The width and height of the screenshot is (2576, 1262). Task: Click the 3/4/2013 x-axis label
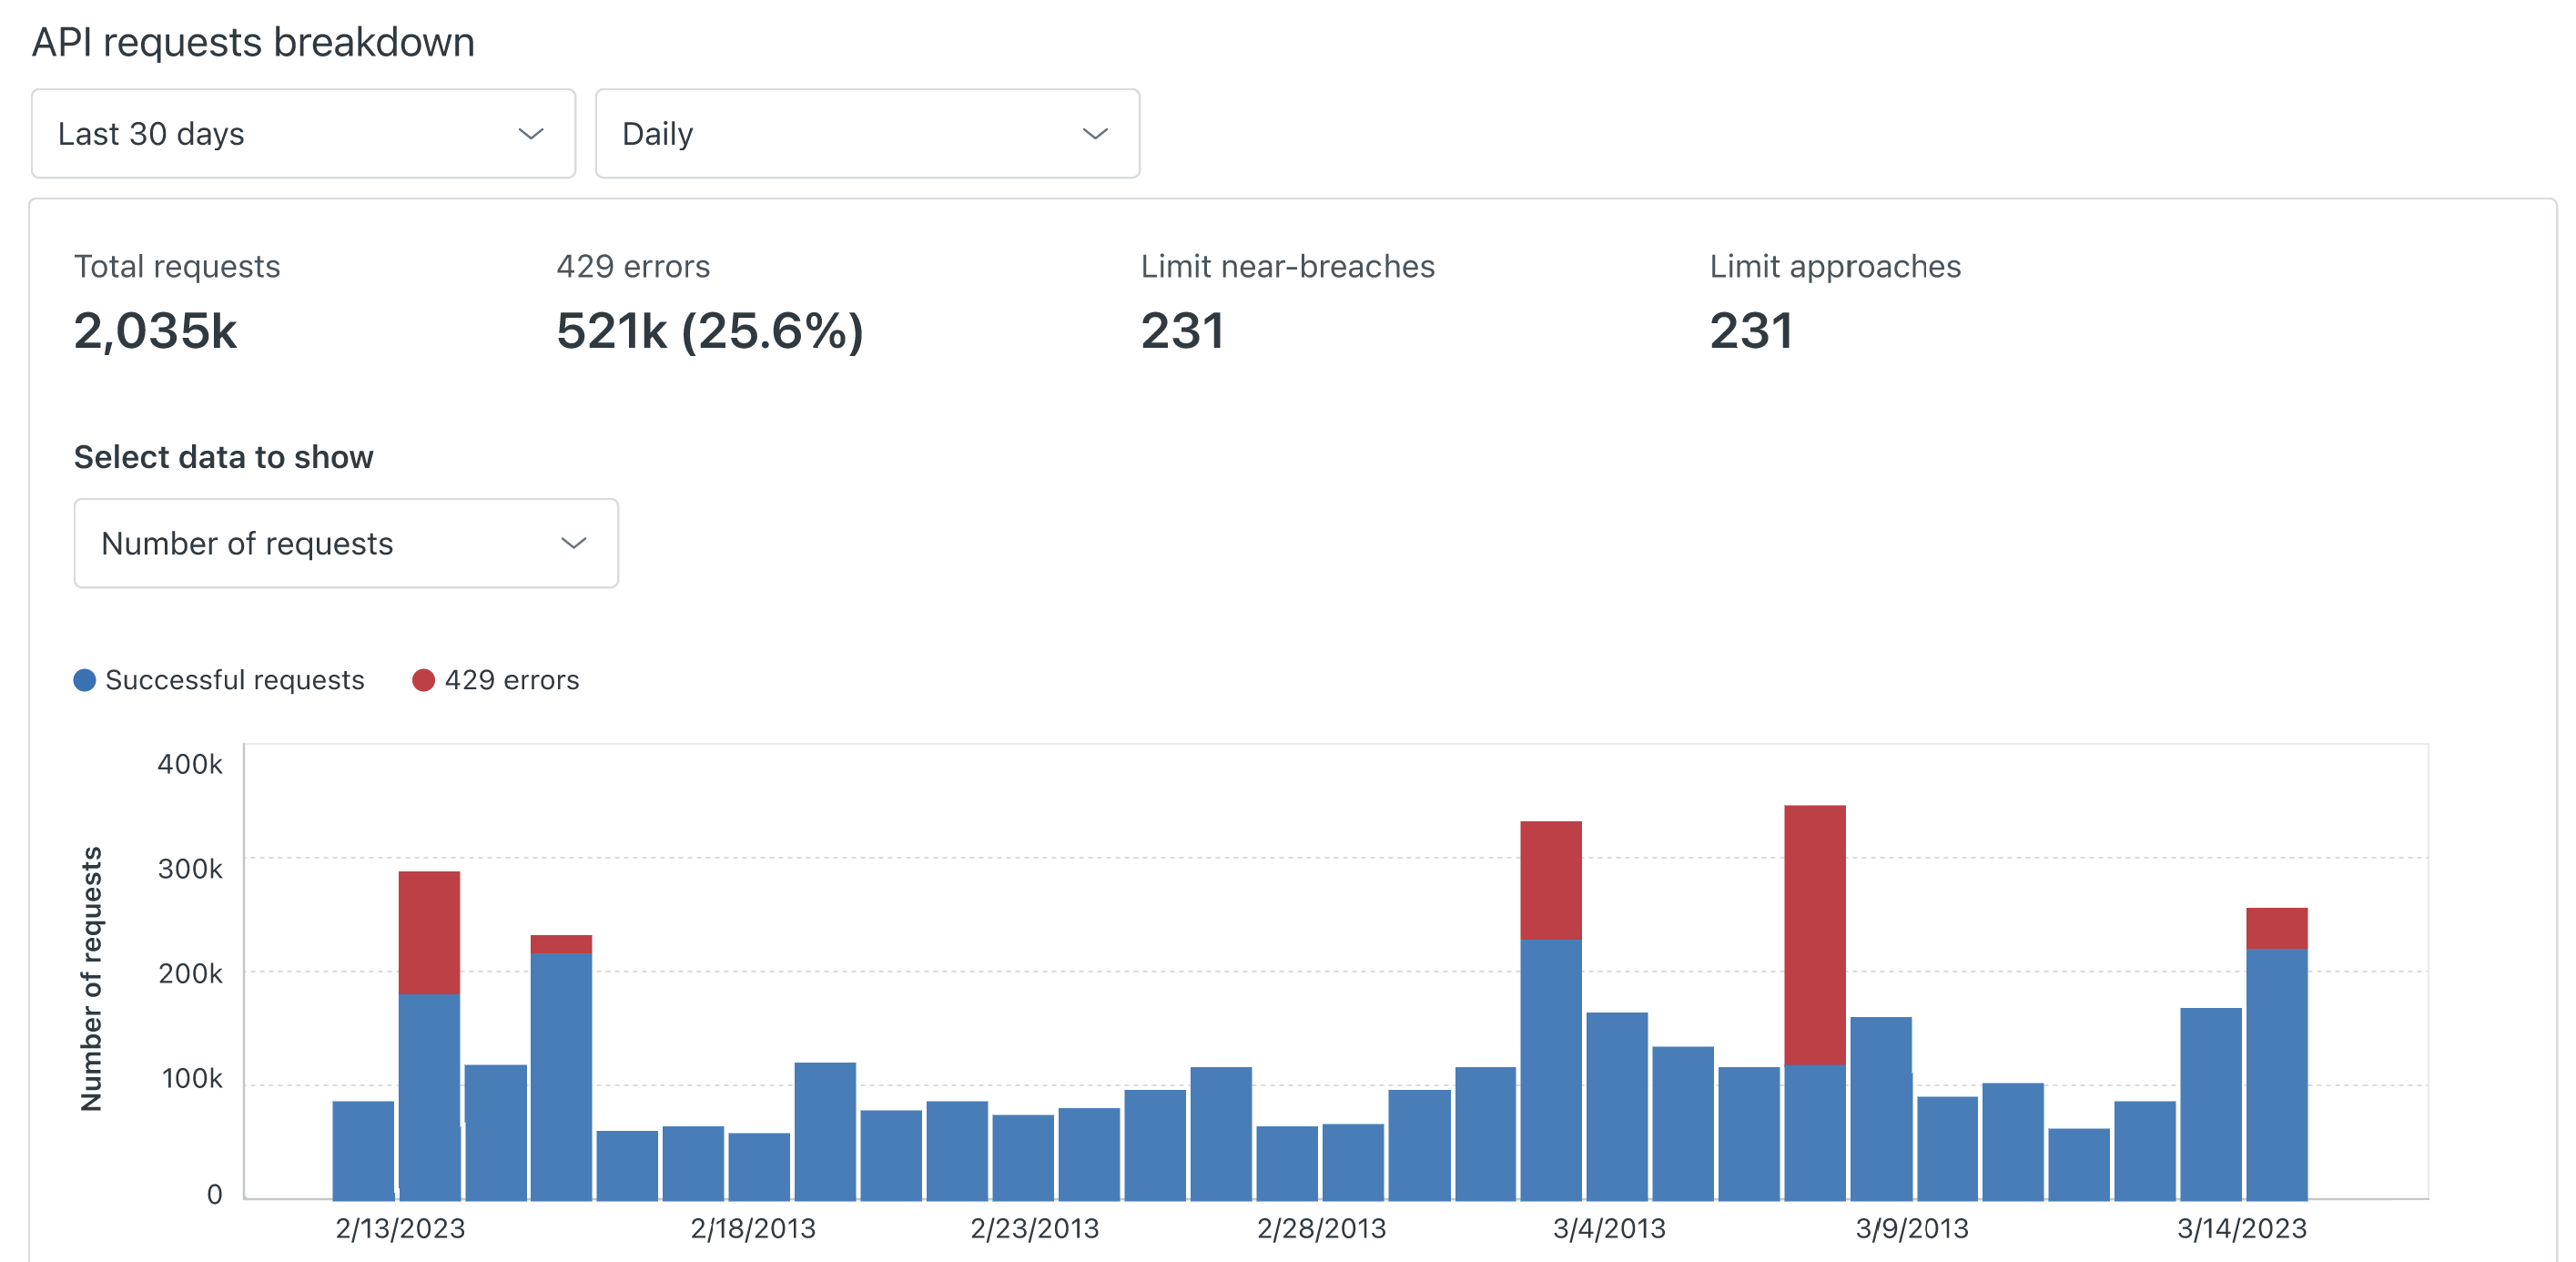coord(1609,1228)
